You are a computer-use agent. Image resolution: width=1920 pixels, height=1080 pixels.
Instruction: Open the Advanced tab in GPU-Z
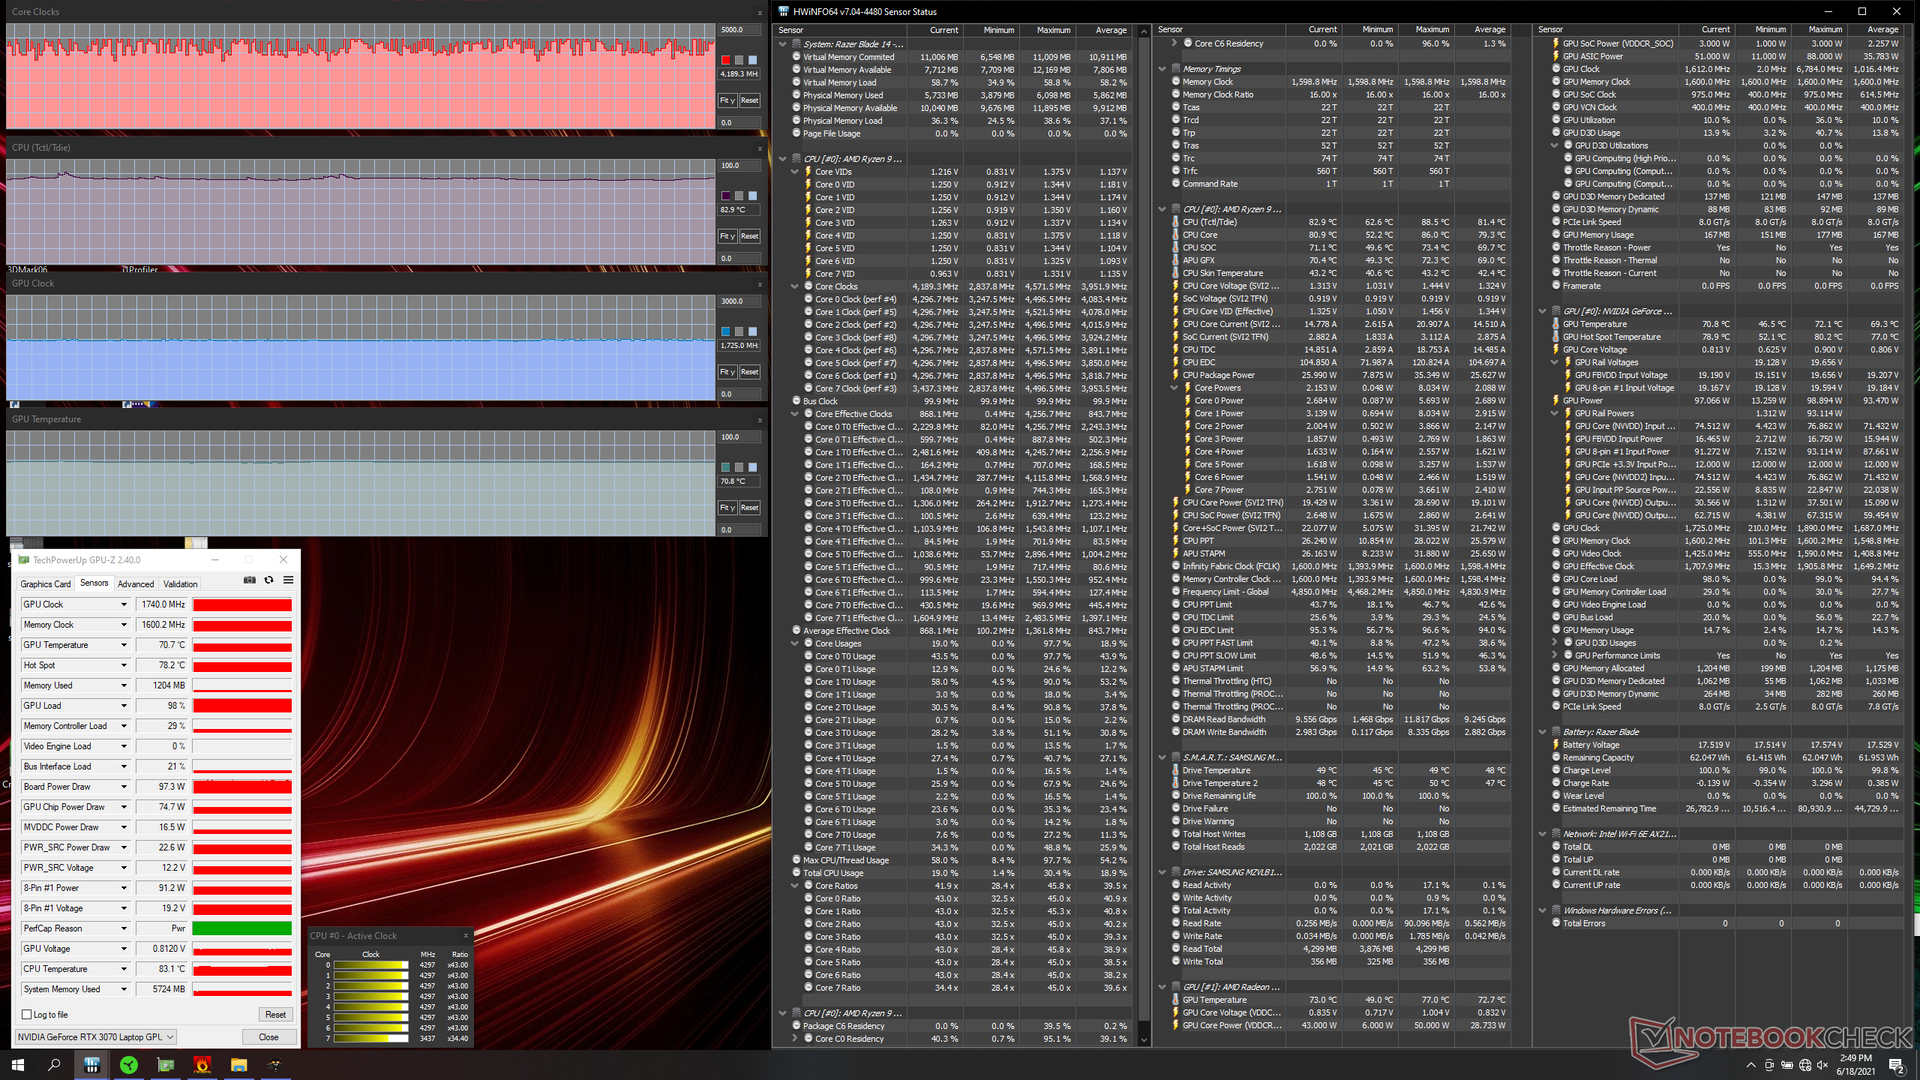coord(135,584)
